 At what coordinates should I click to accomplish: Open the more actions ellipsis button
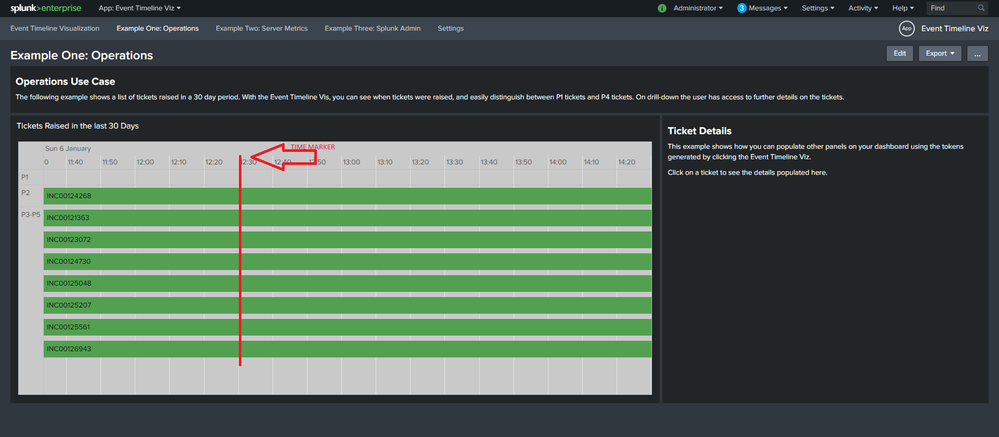977,54
